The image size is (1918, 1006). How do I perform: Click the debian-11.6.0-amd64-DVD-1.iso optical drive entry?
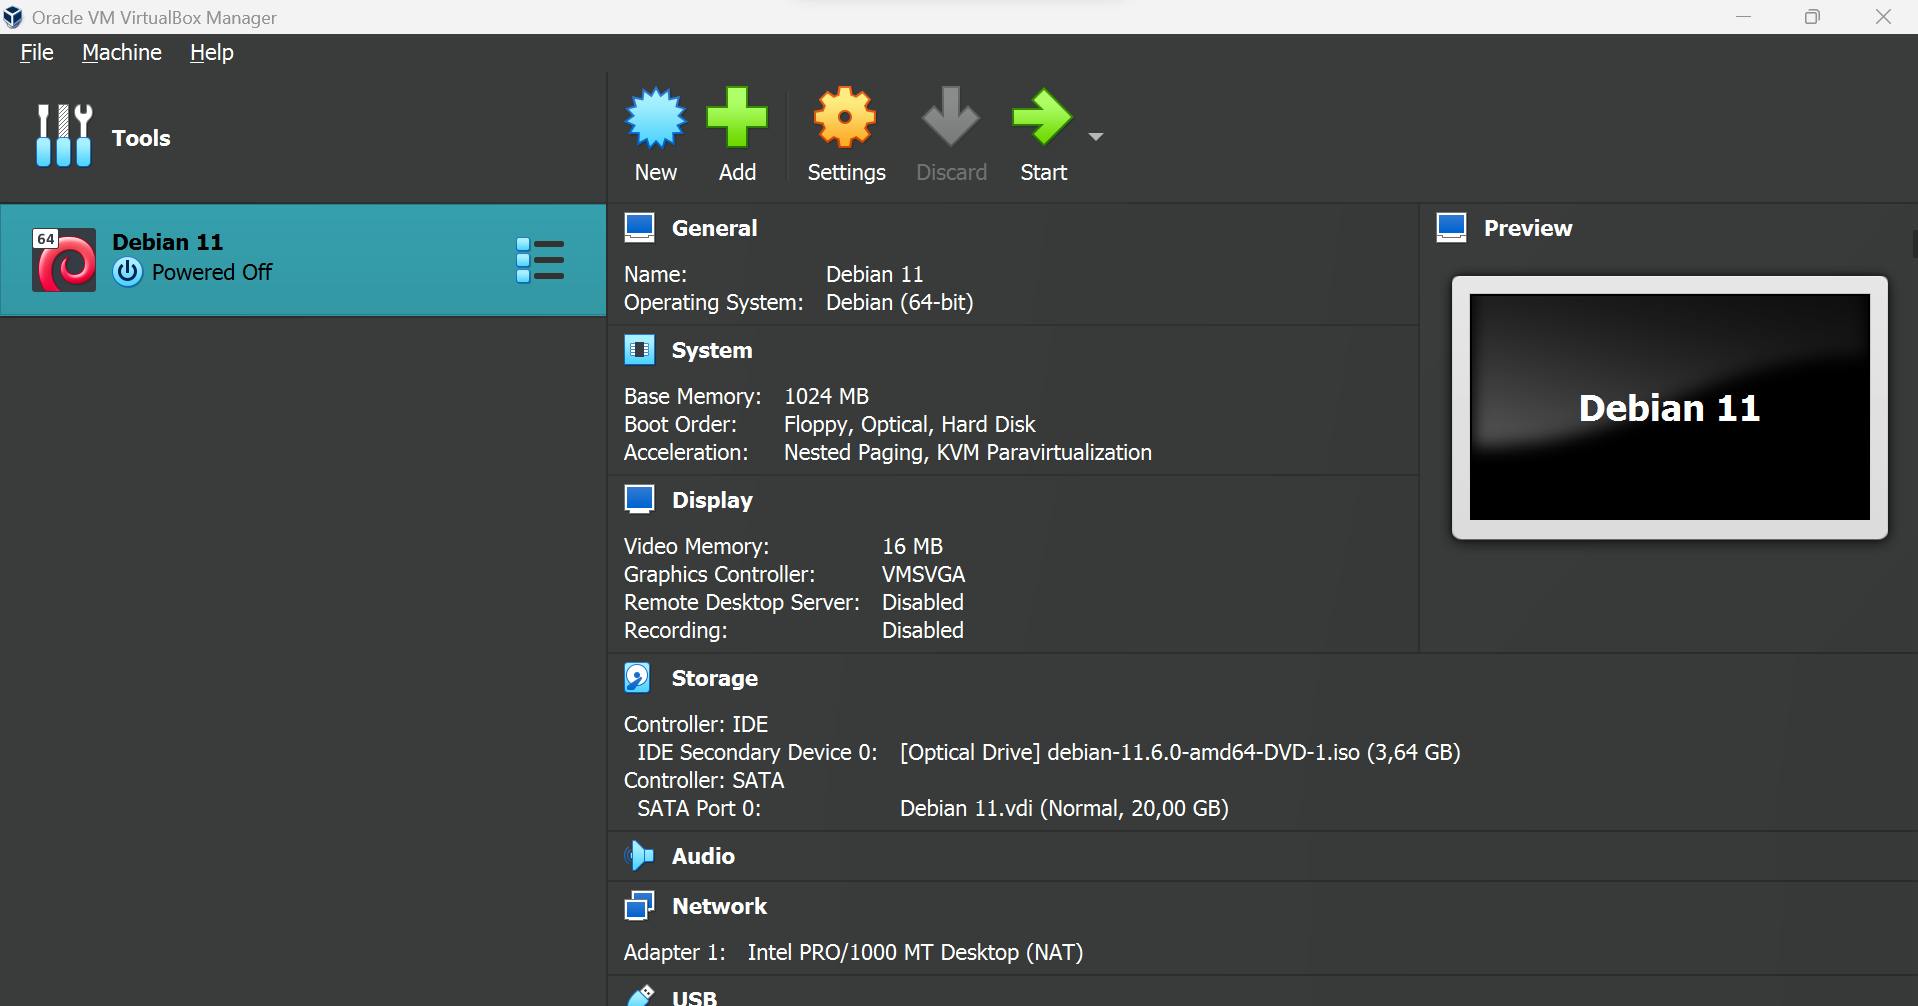click(1180, 752)
